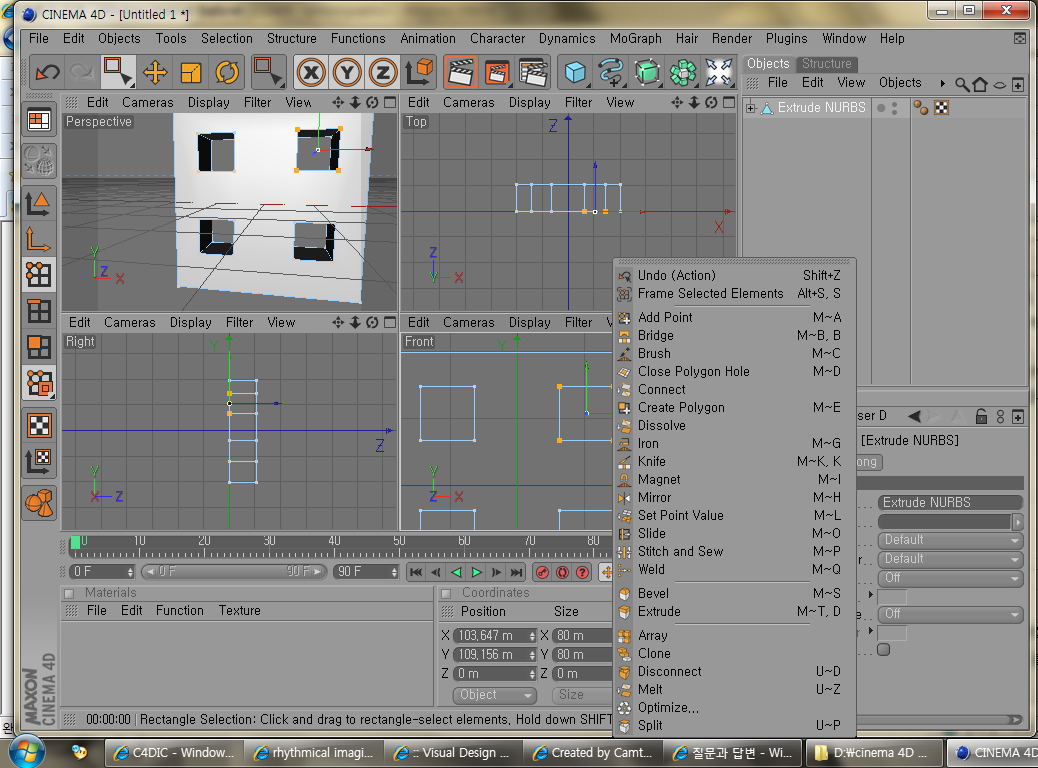Open Texture menu in Materials panel
The height and width of the screenshot is (768, 1038).
[240, 610]
